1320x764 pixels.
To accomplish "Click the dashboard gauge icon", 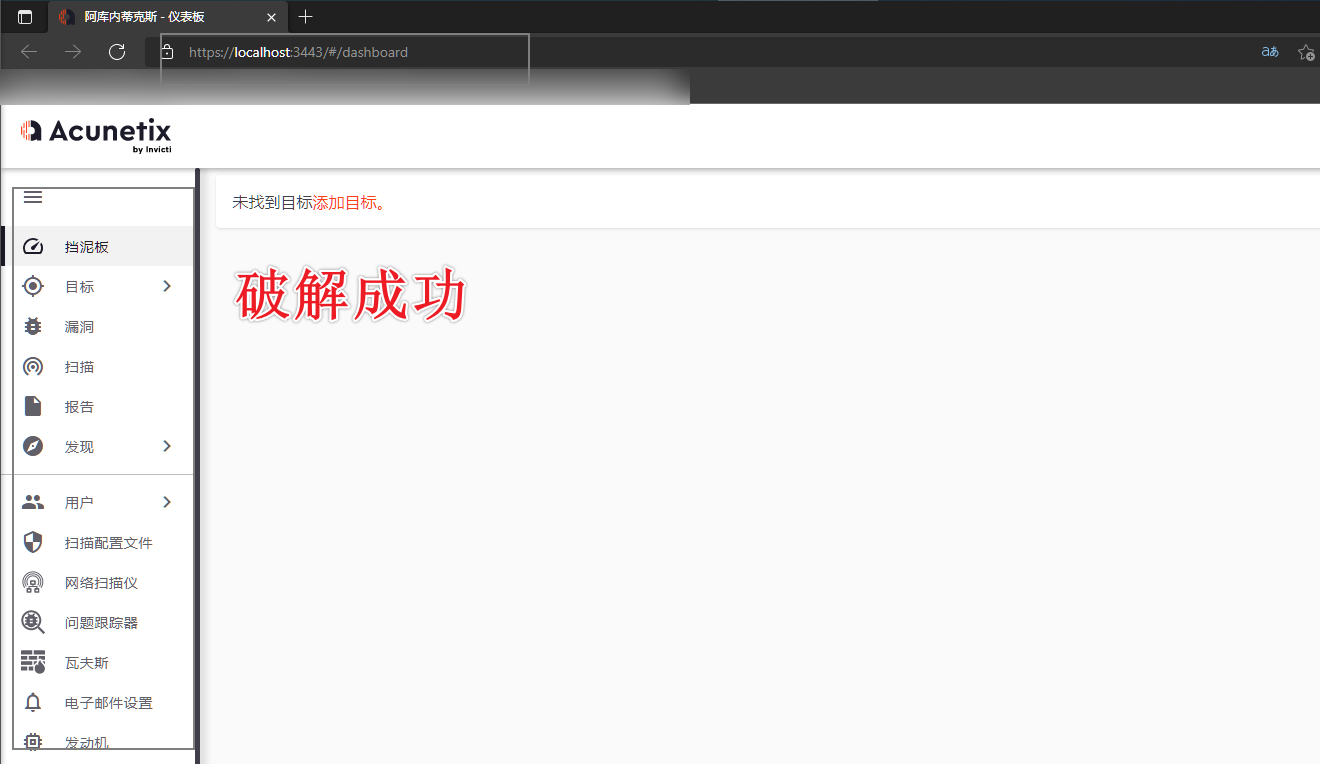I will point(33,247).
